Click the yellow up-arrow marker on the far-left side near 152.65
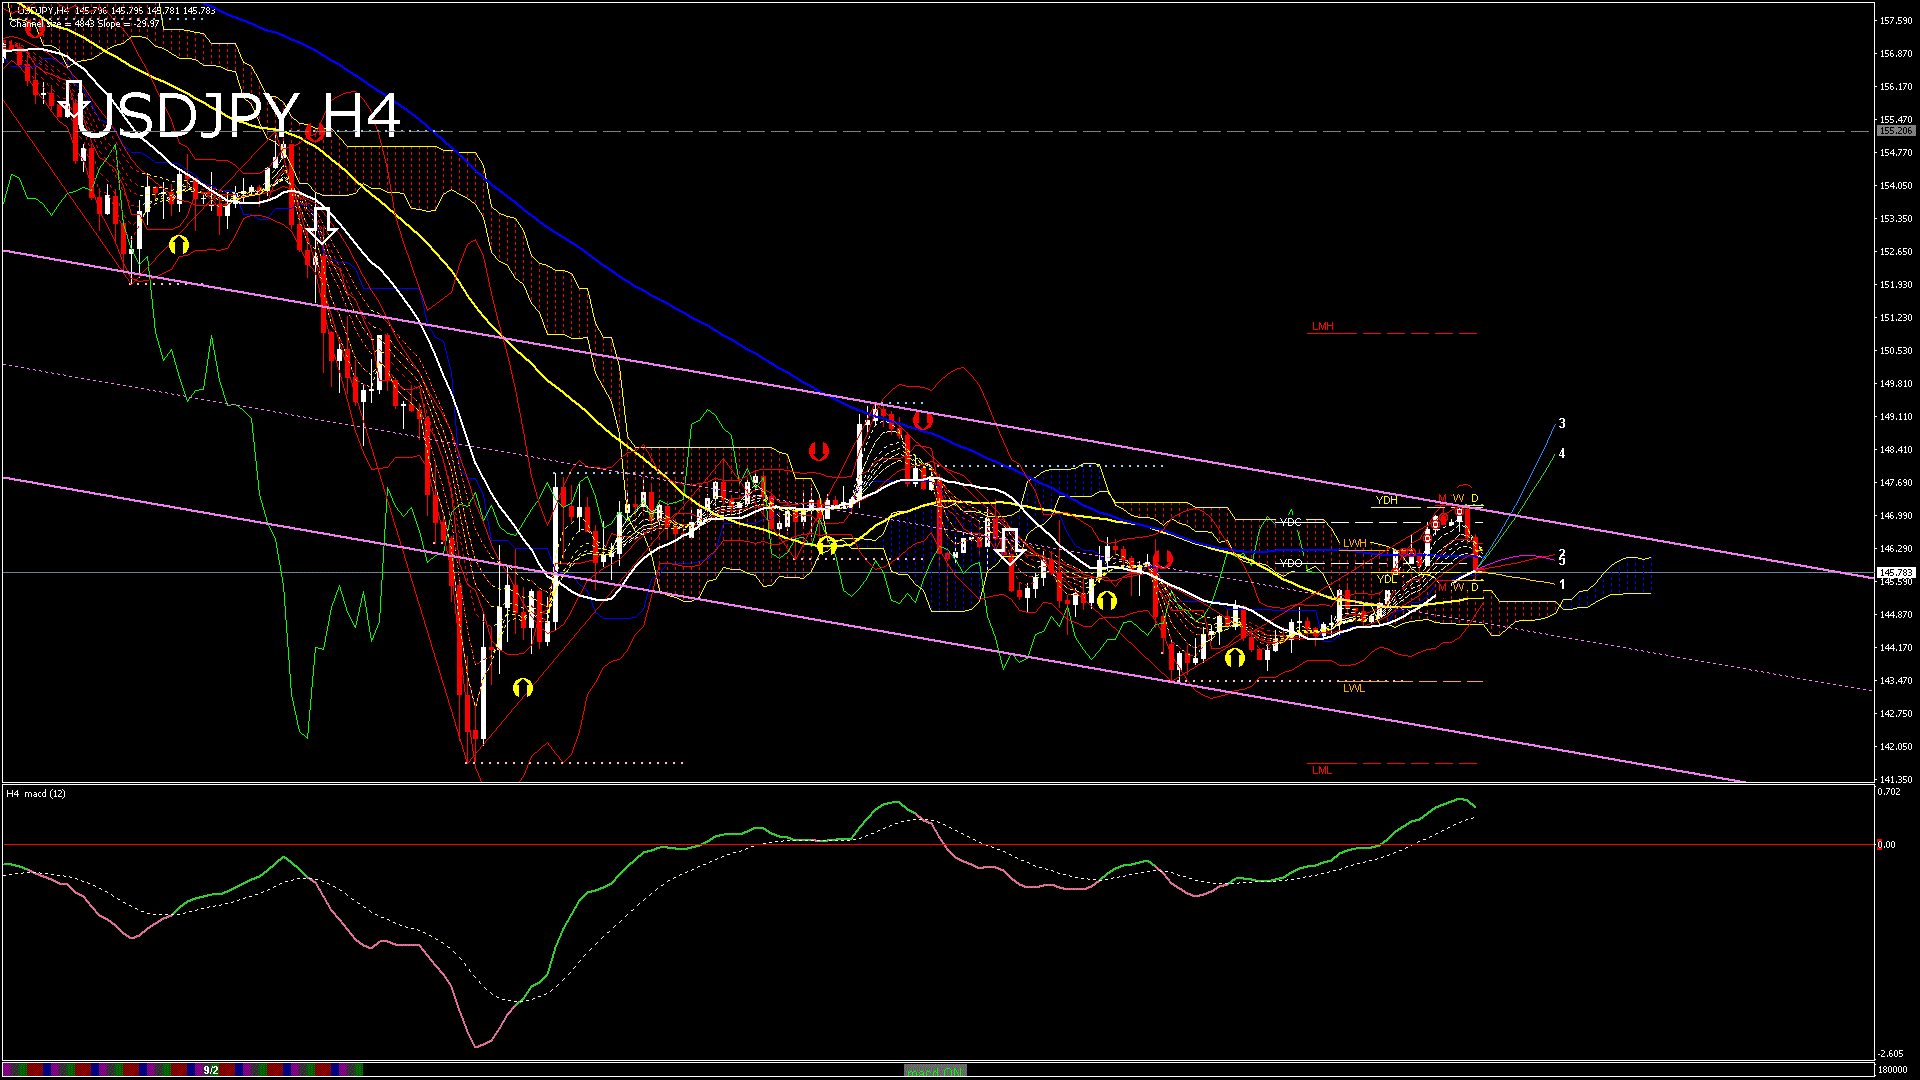The width and height of the screenshot is (1920, 1080). coord(179,244)
